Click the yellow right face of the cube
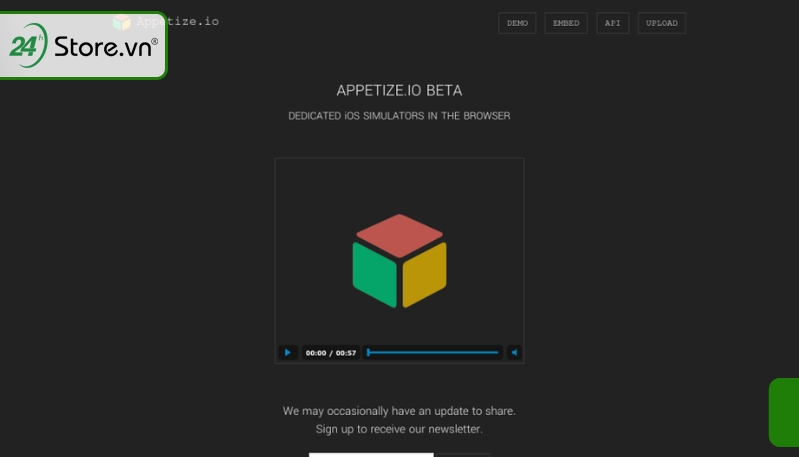799x457 pixels. click(424, 275)
